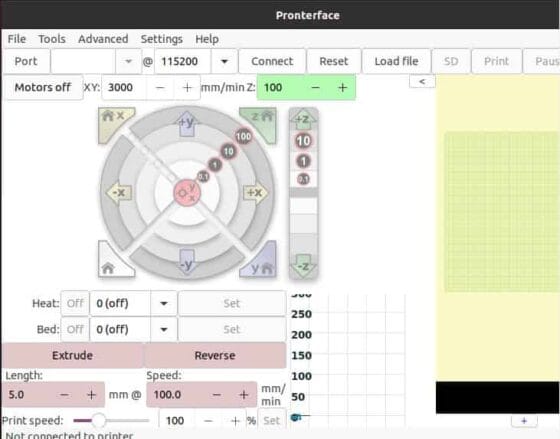Click Load file
Image resolution: width=560 pixels, height=439 pixels.
click(396, 61)
